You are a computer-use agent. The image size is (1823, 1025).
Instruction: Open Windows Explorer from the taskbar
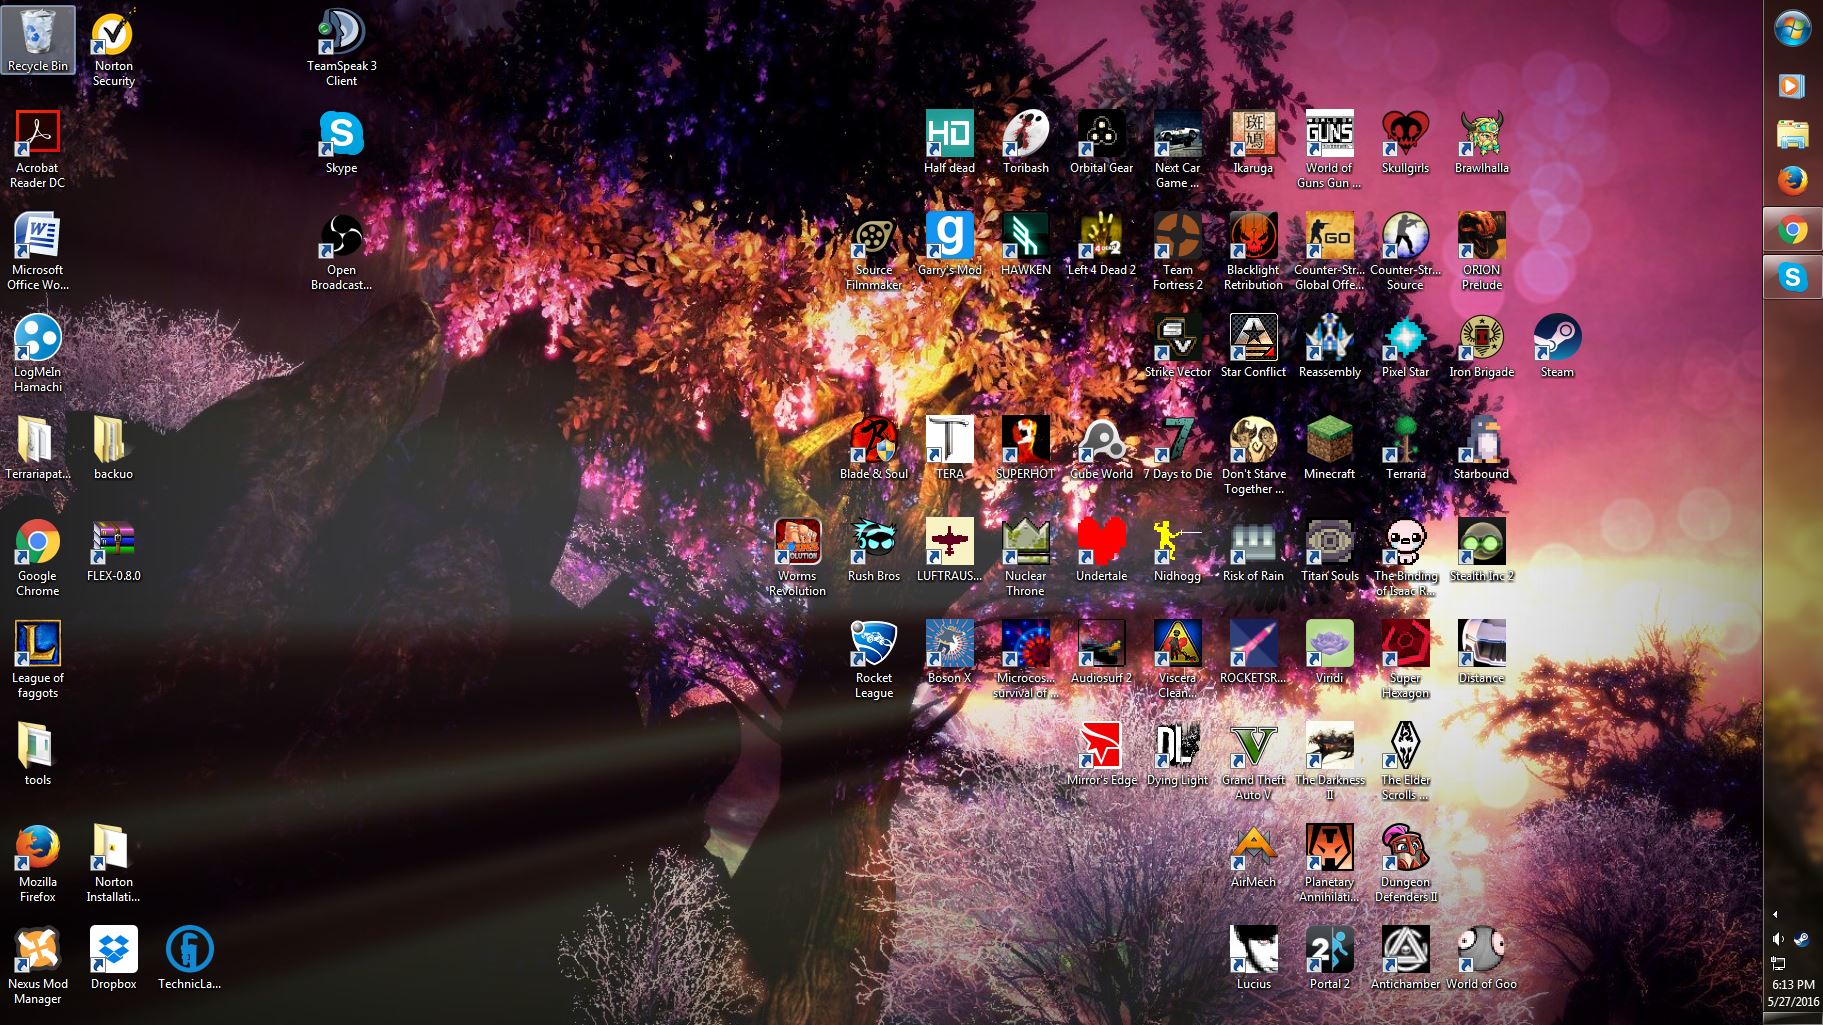click(1792, 133)
